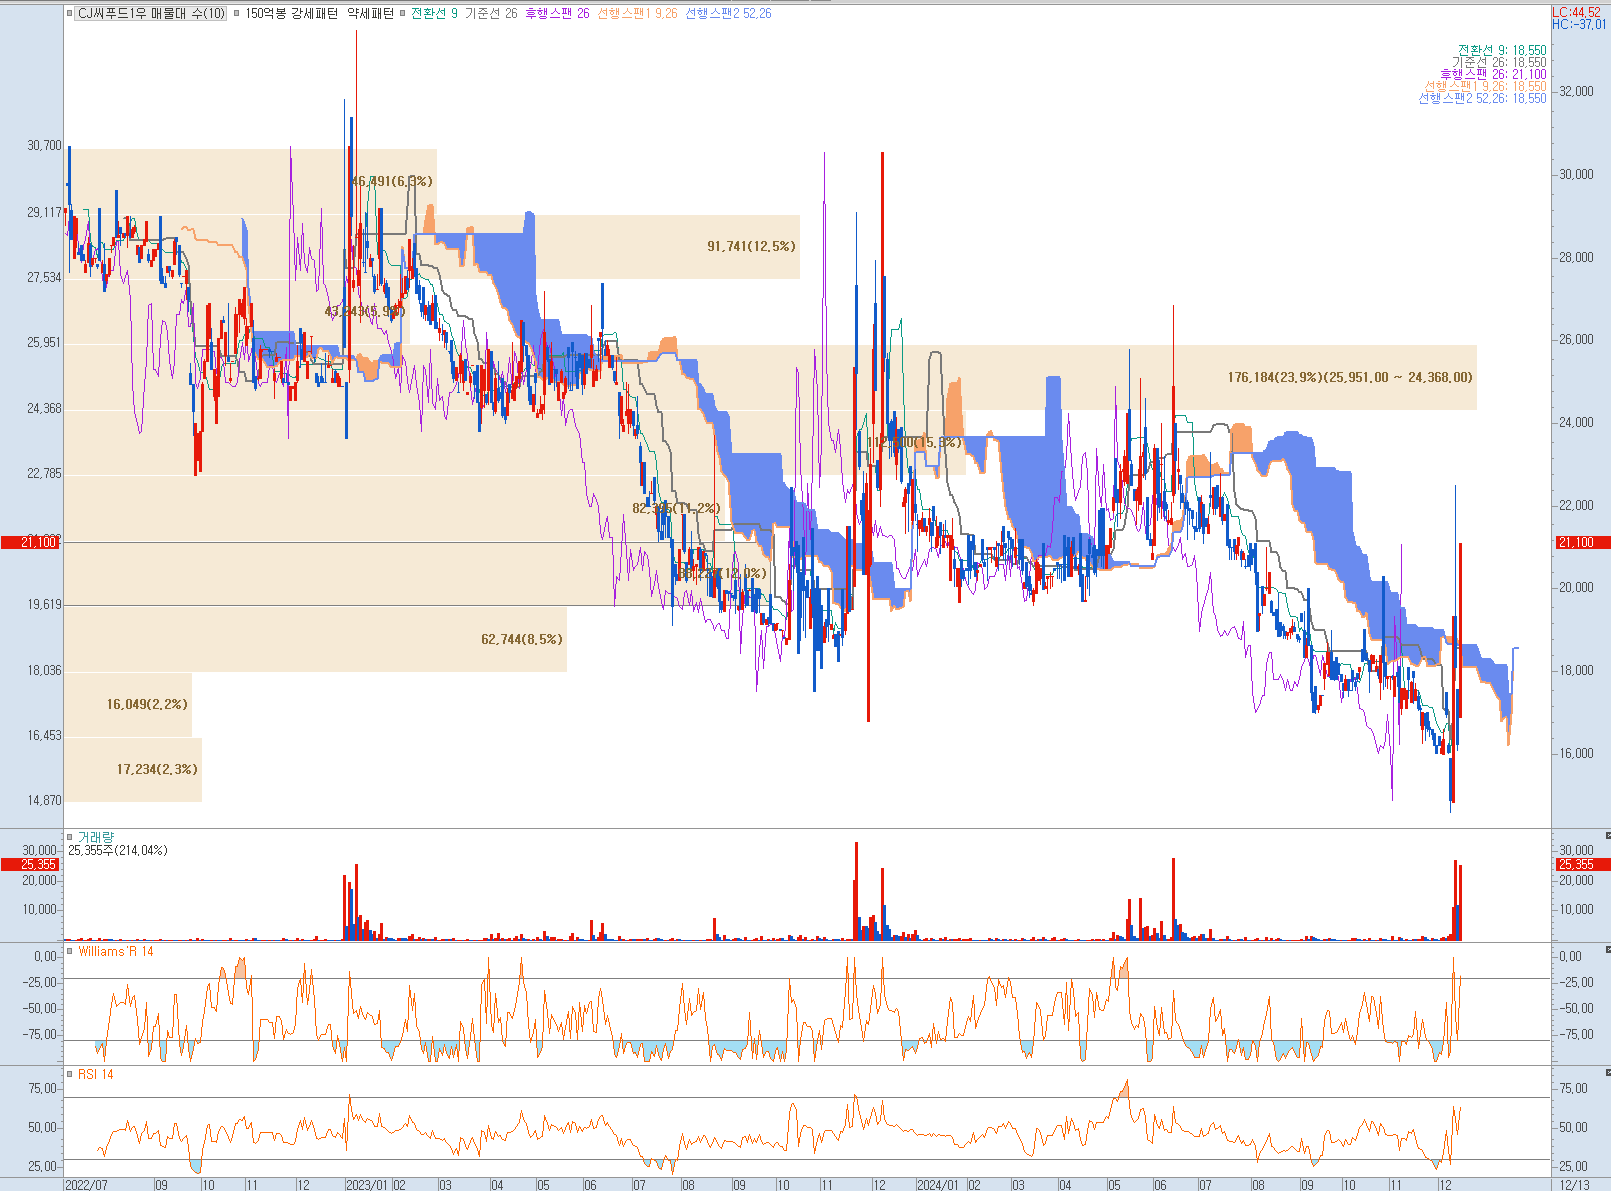Image resolution: width=1611 pixels, height=1191 pixels.
Task: Click the red 21,100 price tag on left axis
Action: tap(31, 542)
